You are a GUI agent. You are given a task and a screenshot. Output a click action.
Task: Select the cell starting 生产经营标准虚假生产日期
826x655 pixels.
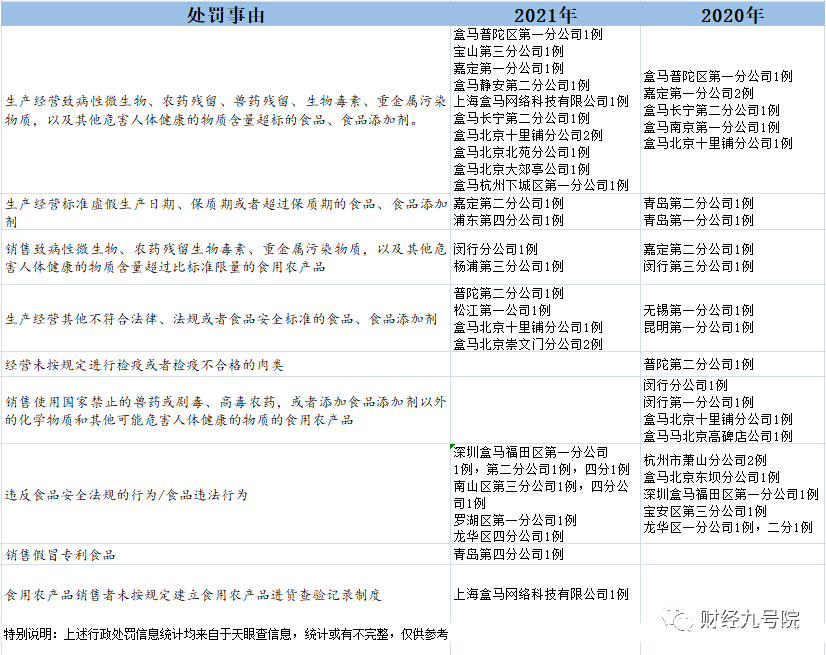click(x=225, y=212)
